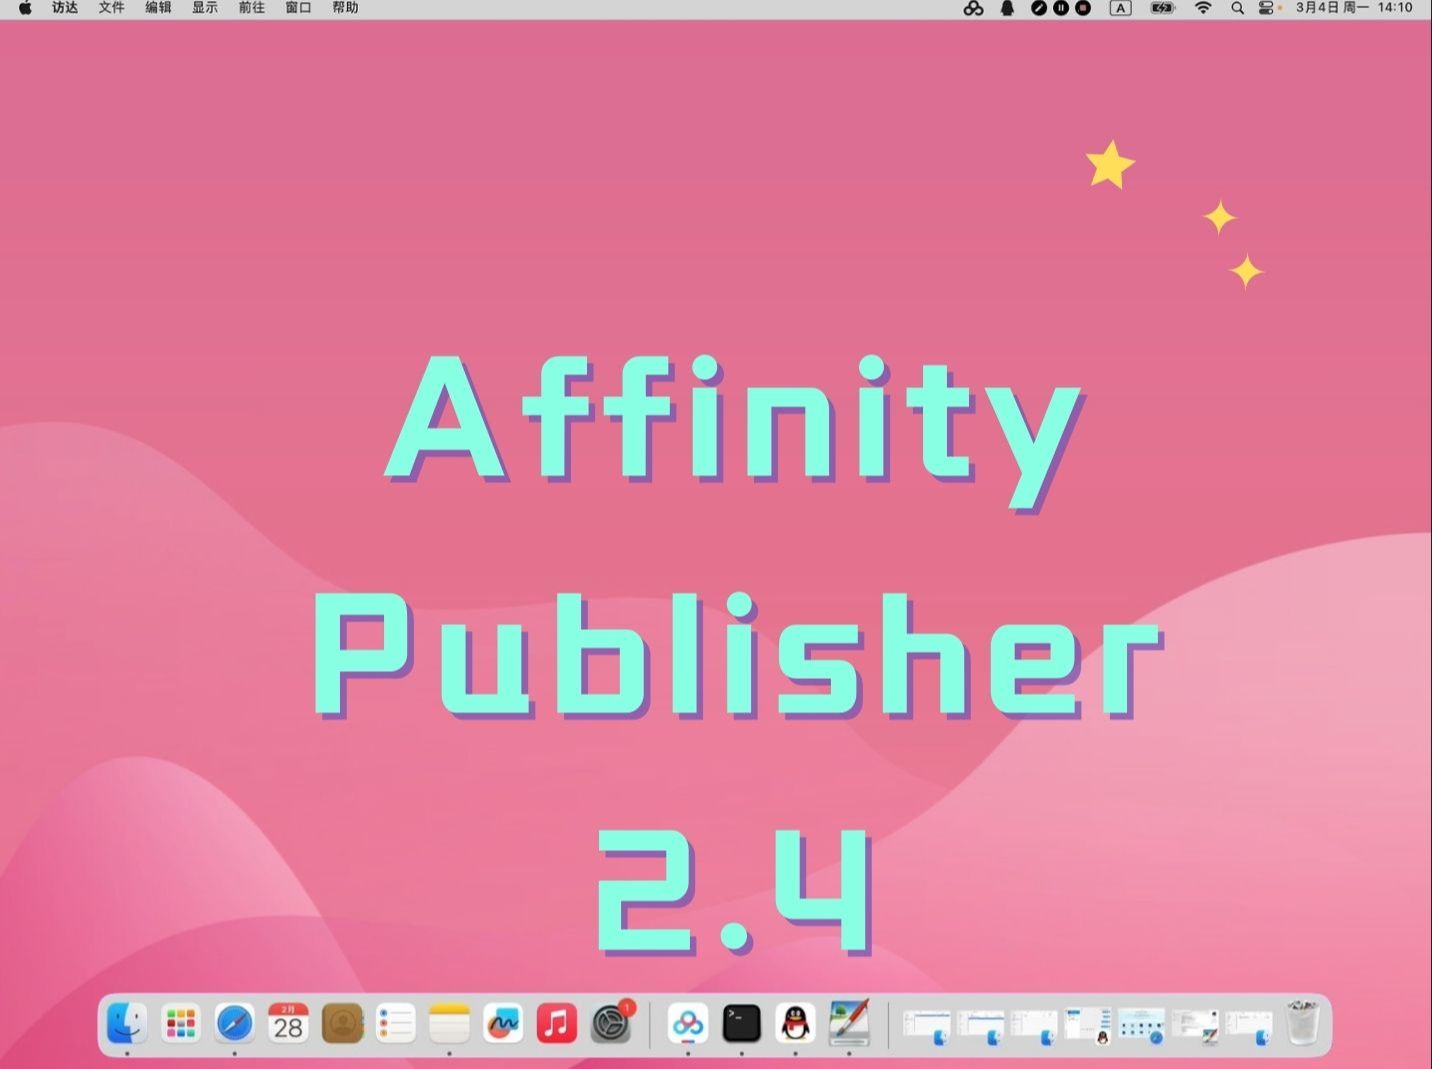Open the QQ penguin app in Dock

(796, 1023)
